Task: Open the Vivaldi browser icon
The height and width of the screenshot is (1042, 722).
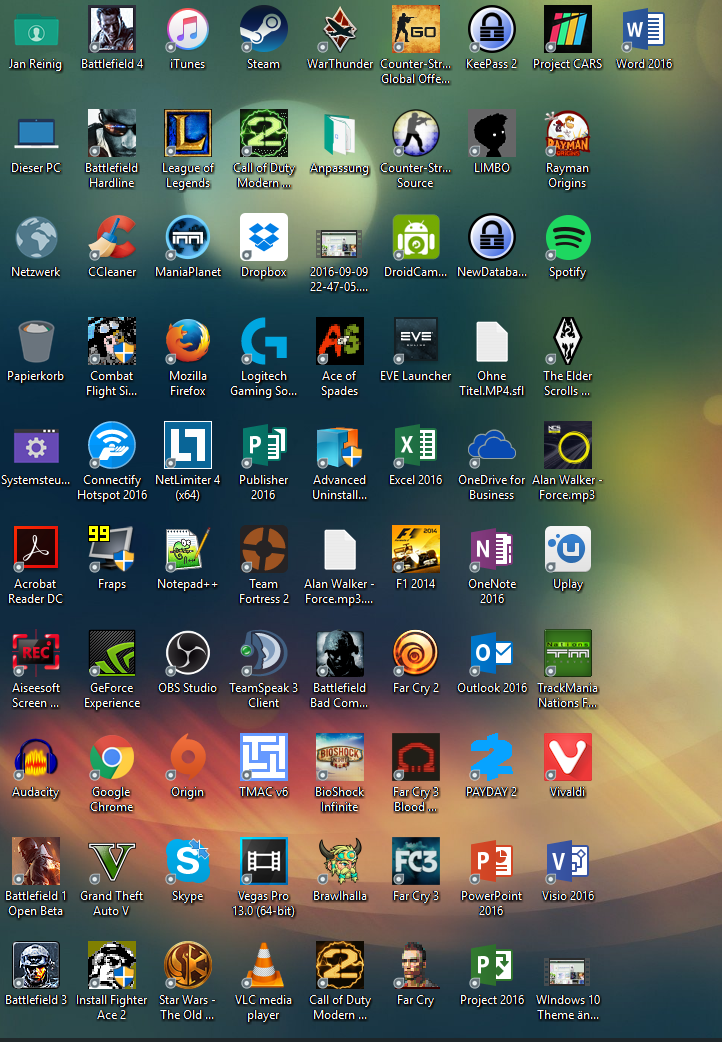Action: click(568, 757)
